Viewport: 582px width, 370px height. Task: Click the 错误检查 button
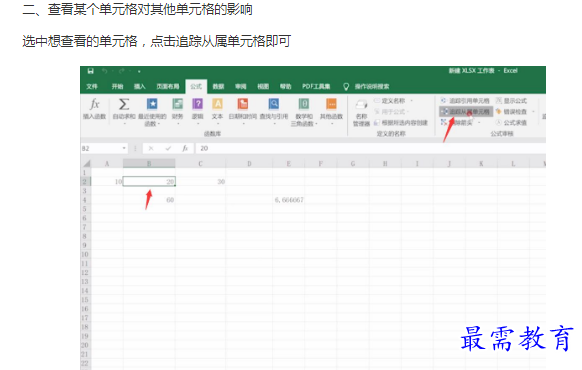tap(511, 112)
